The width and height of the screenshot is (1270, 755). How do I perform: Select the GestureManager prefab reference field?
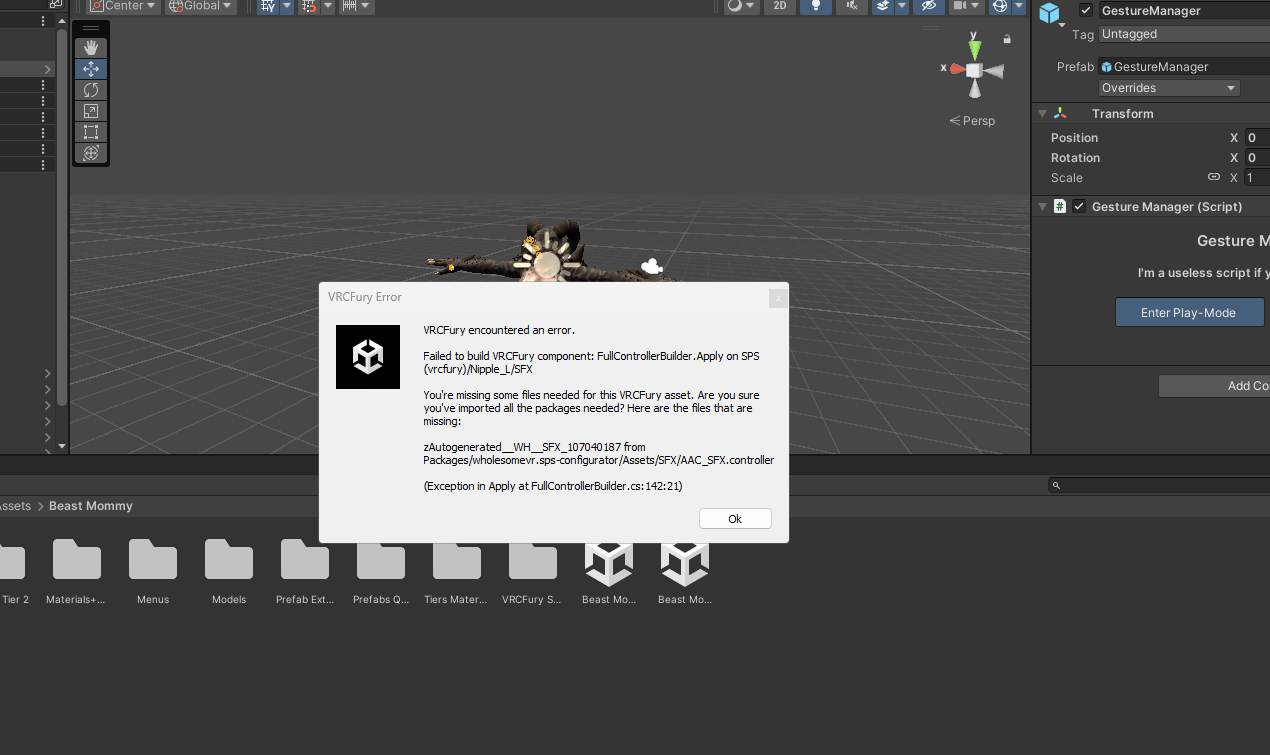(x=1184, y=67)
